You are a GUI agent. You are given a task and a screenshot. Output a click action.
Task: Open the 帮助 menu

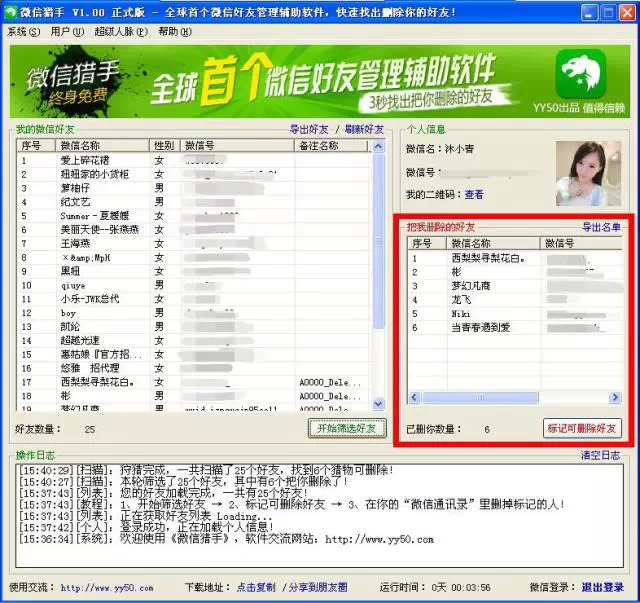click(173, 32)
